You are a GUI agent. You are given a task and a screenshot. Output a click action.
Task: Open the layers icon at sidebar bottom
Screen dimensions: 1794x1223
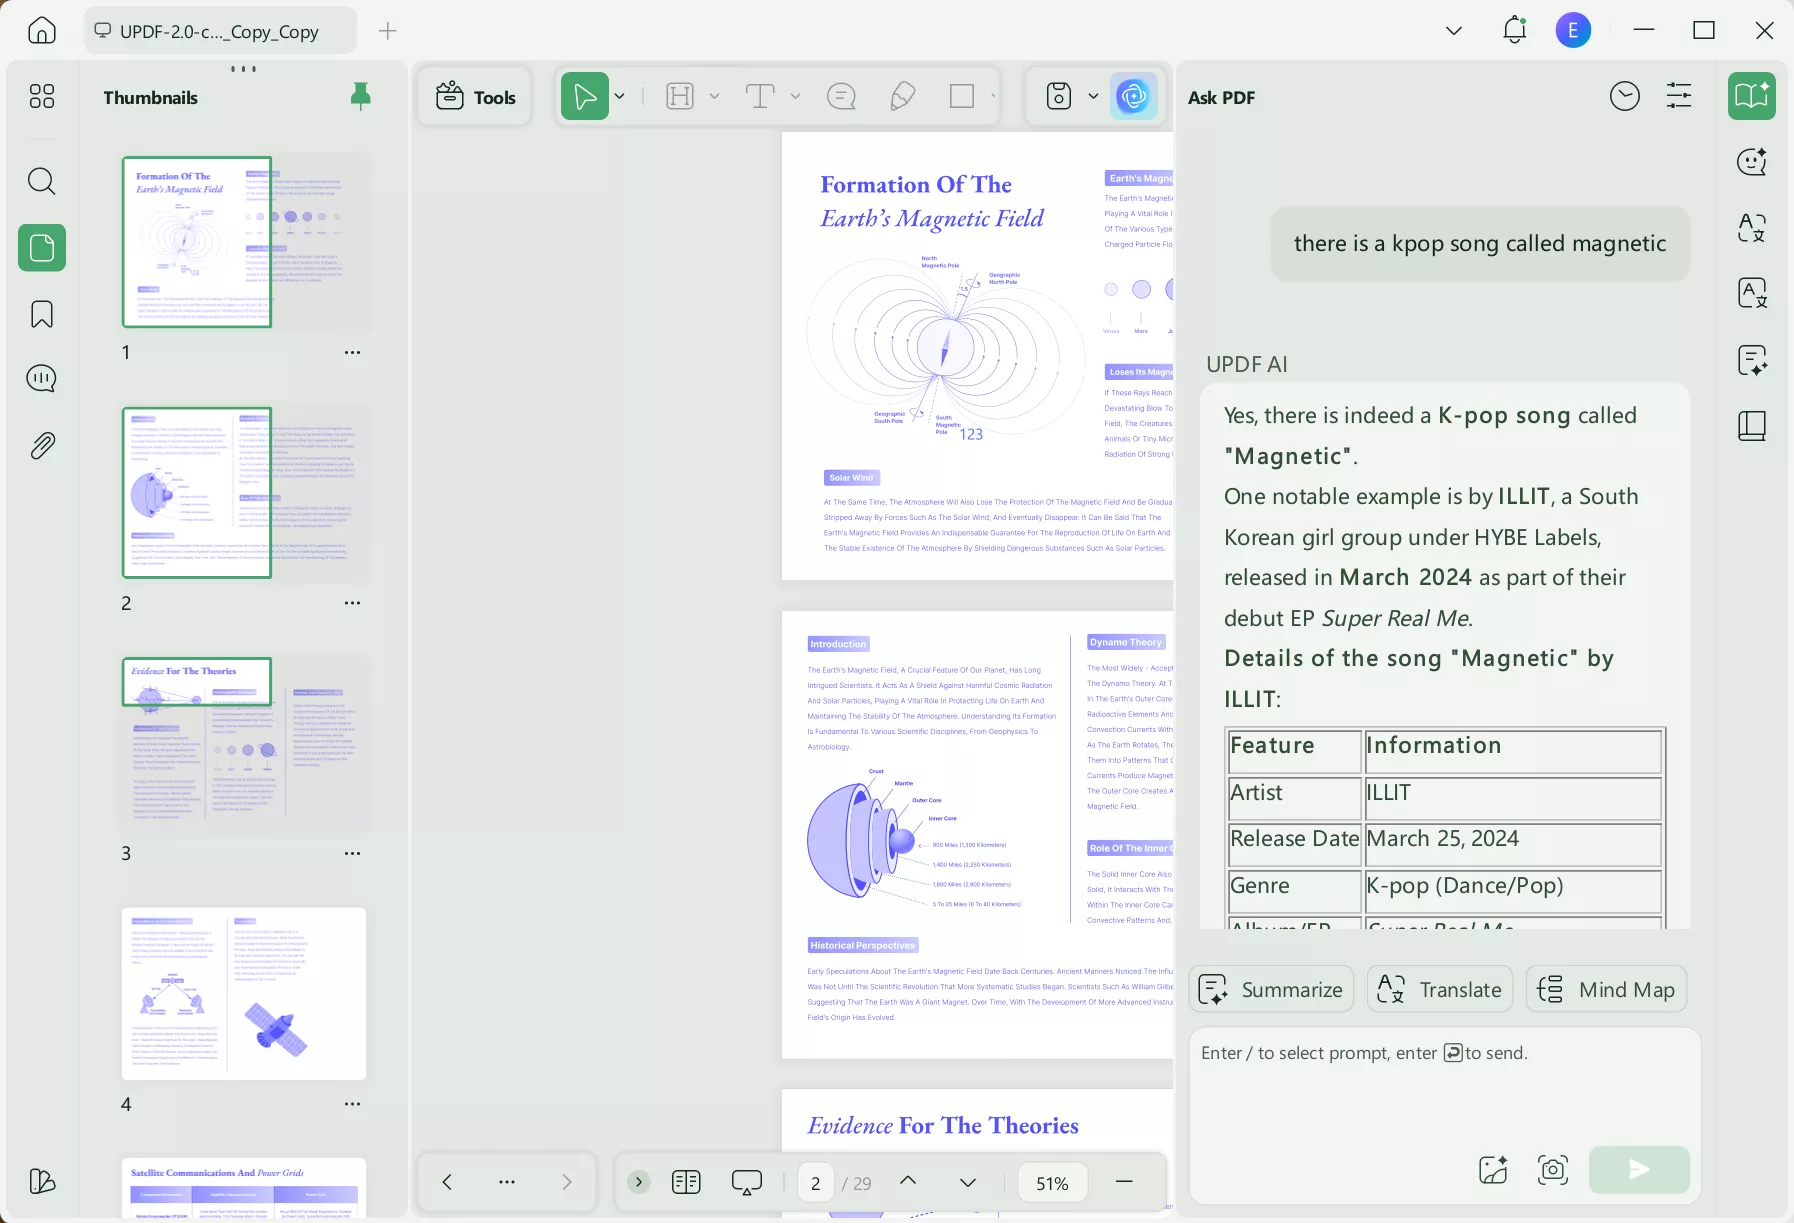pyautogui.click(x=42, y=1181)
